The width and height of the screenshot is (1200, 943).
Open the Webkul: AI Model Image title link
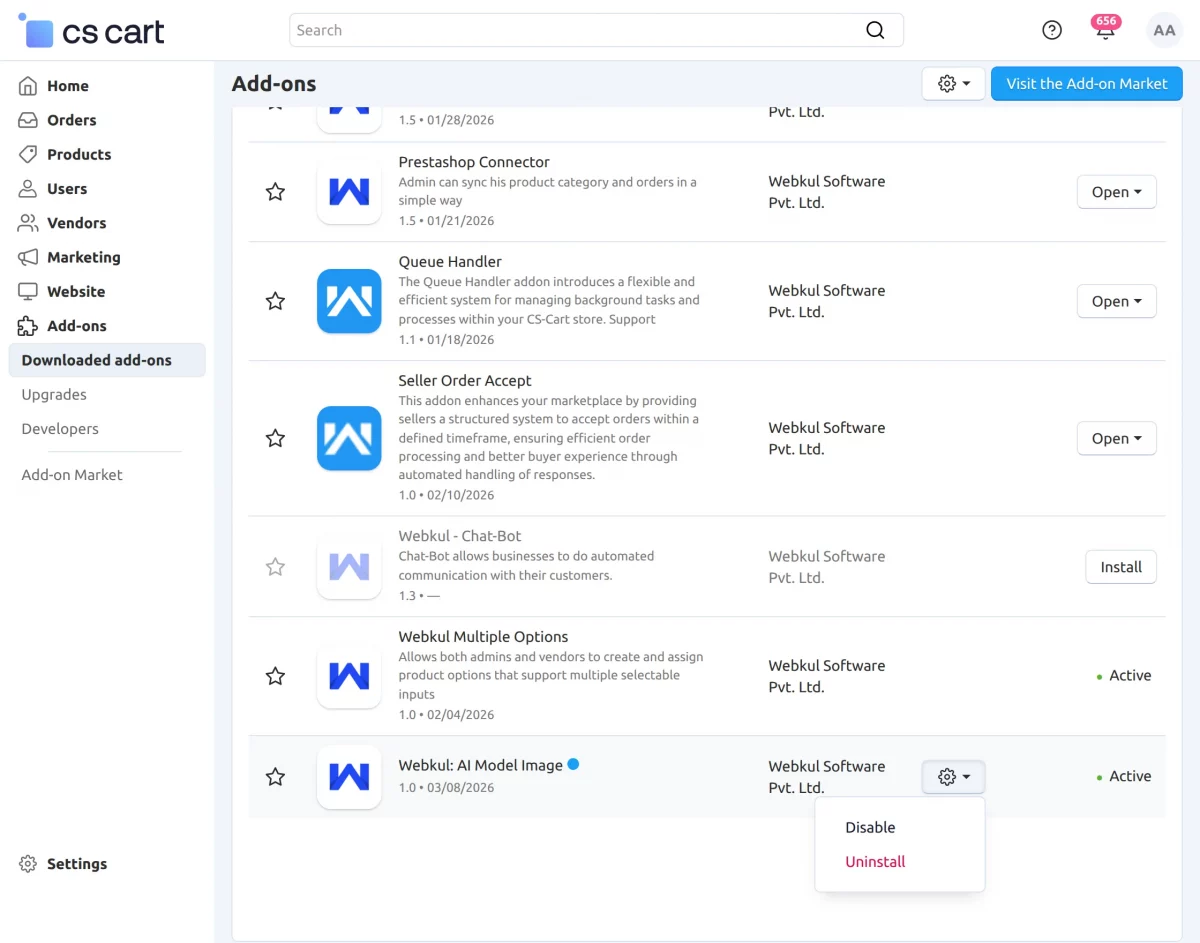[x=480, y=765]
